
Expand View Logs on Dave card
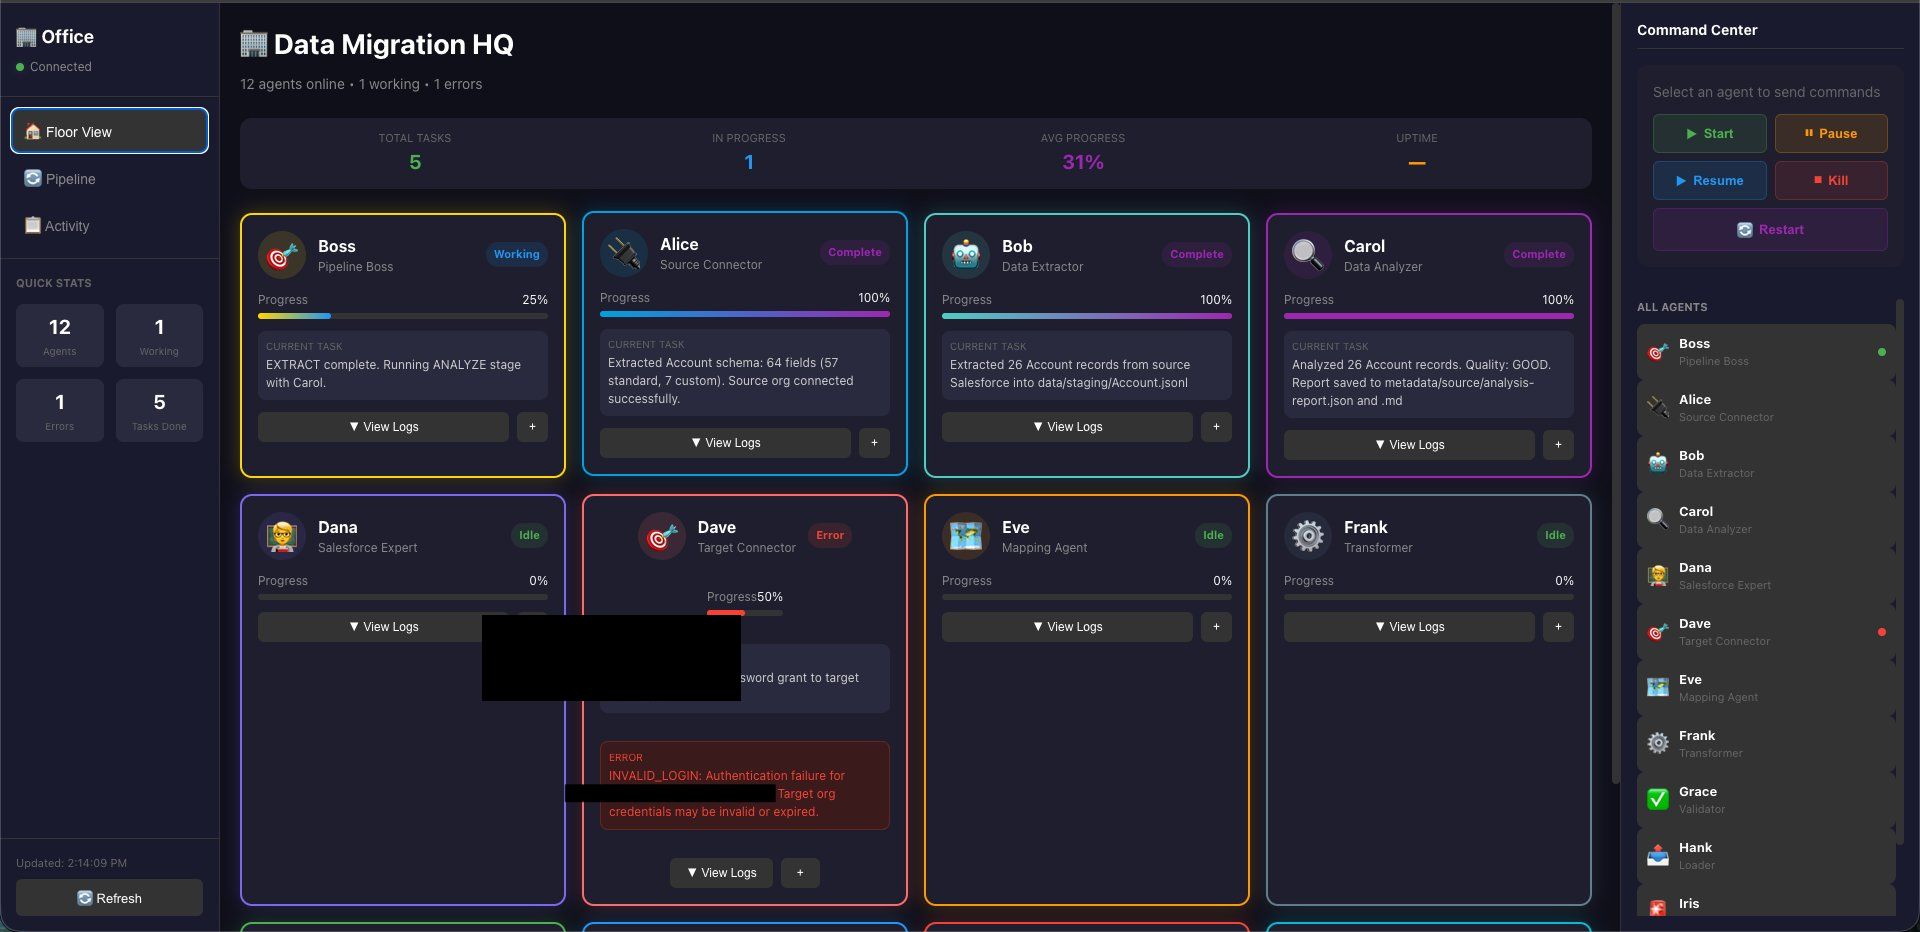coord(721,873)
